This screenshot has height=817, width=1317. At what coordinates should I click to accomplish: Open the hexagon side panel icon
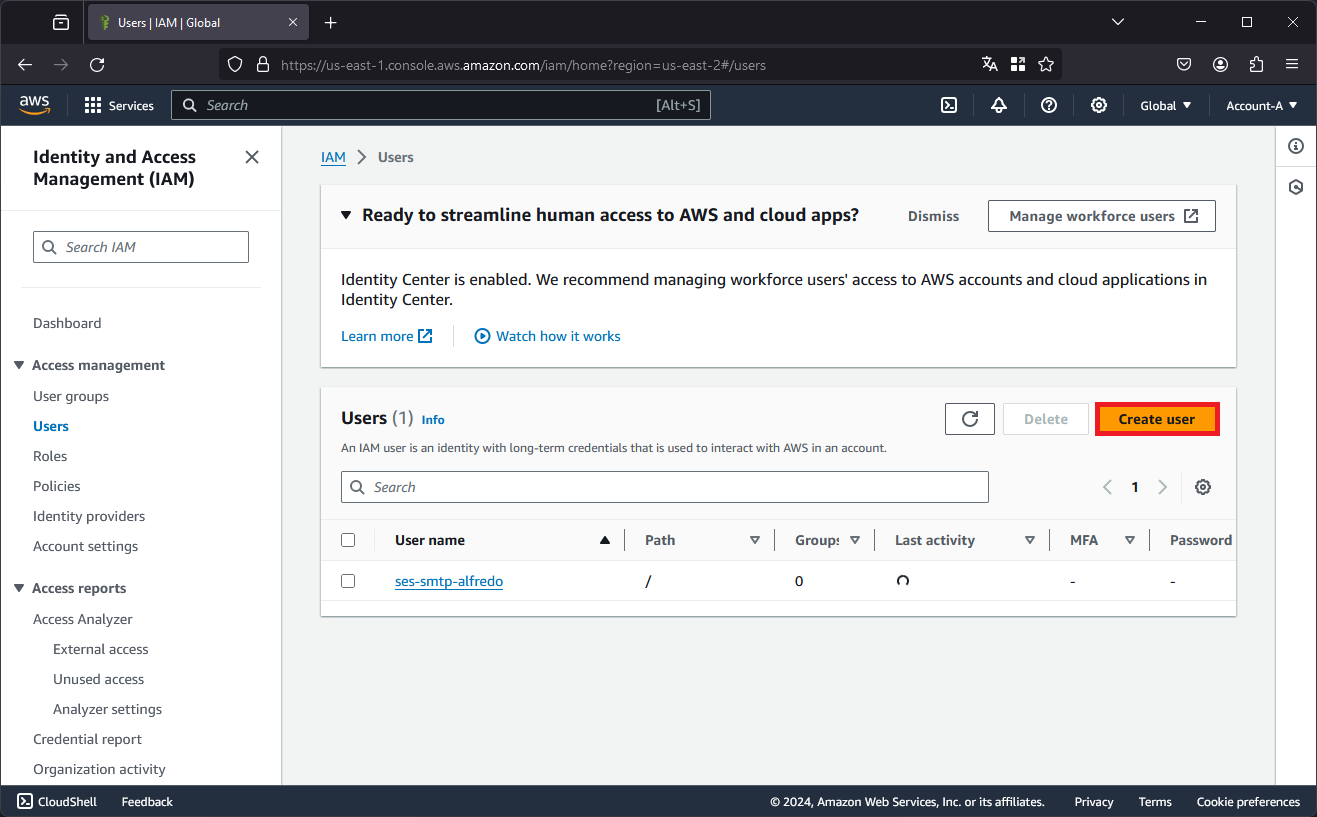[1296, 187]
